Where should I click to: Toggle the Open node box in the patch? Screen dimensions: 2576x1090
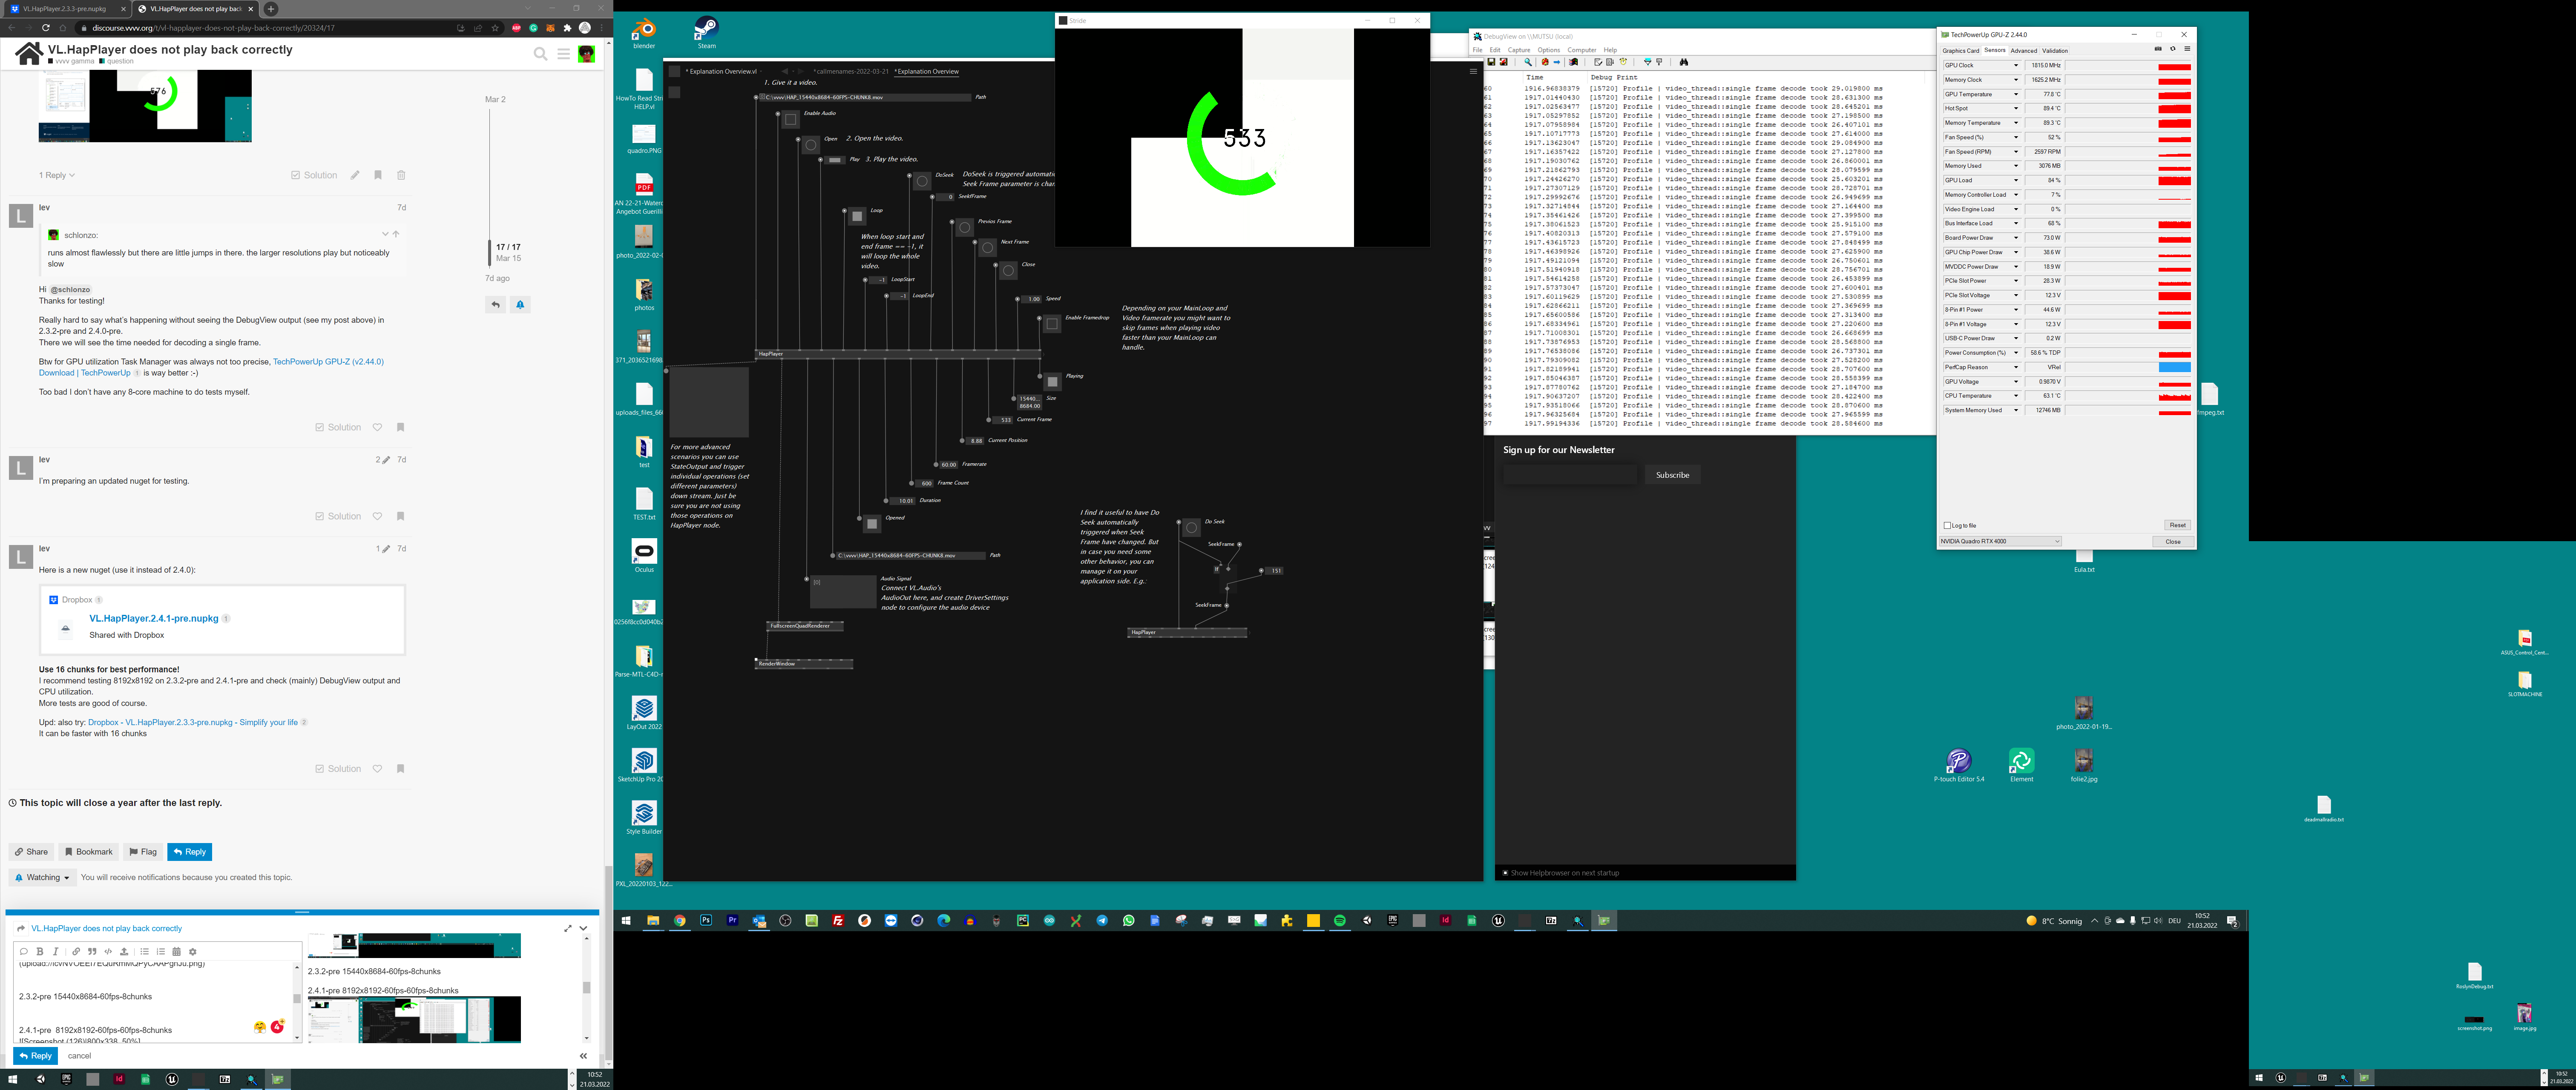pos(811,145)
